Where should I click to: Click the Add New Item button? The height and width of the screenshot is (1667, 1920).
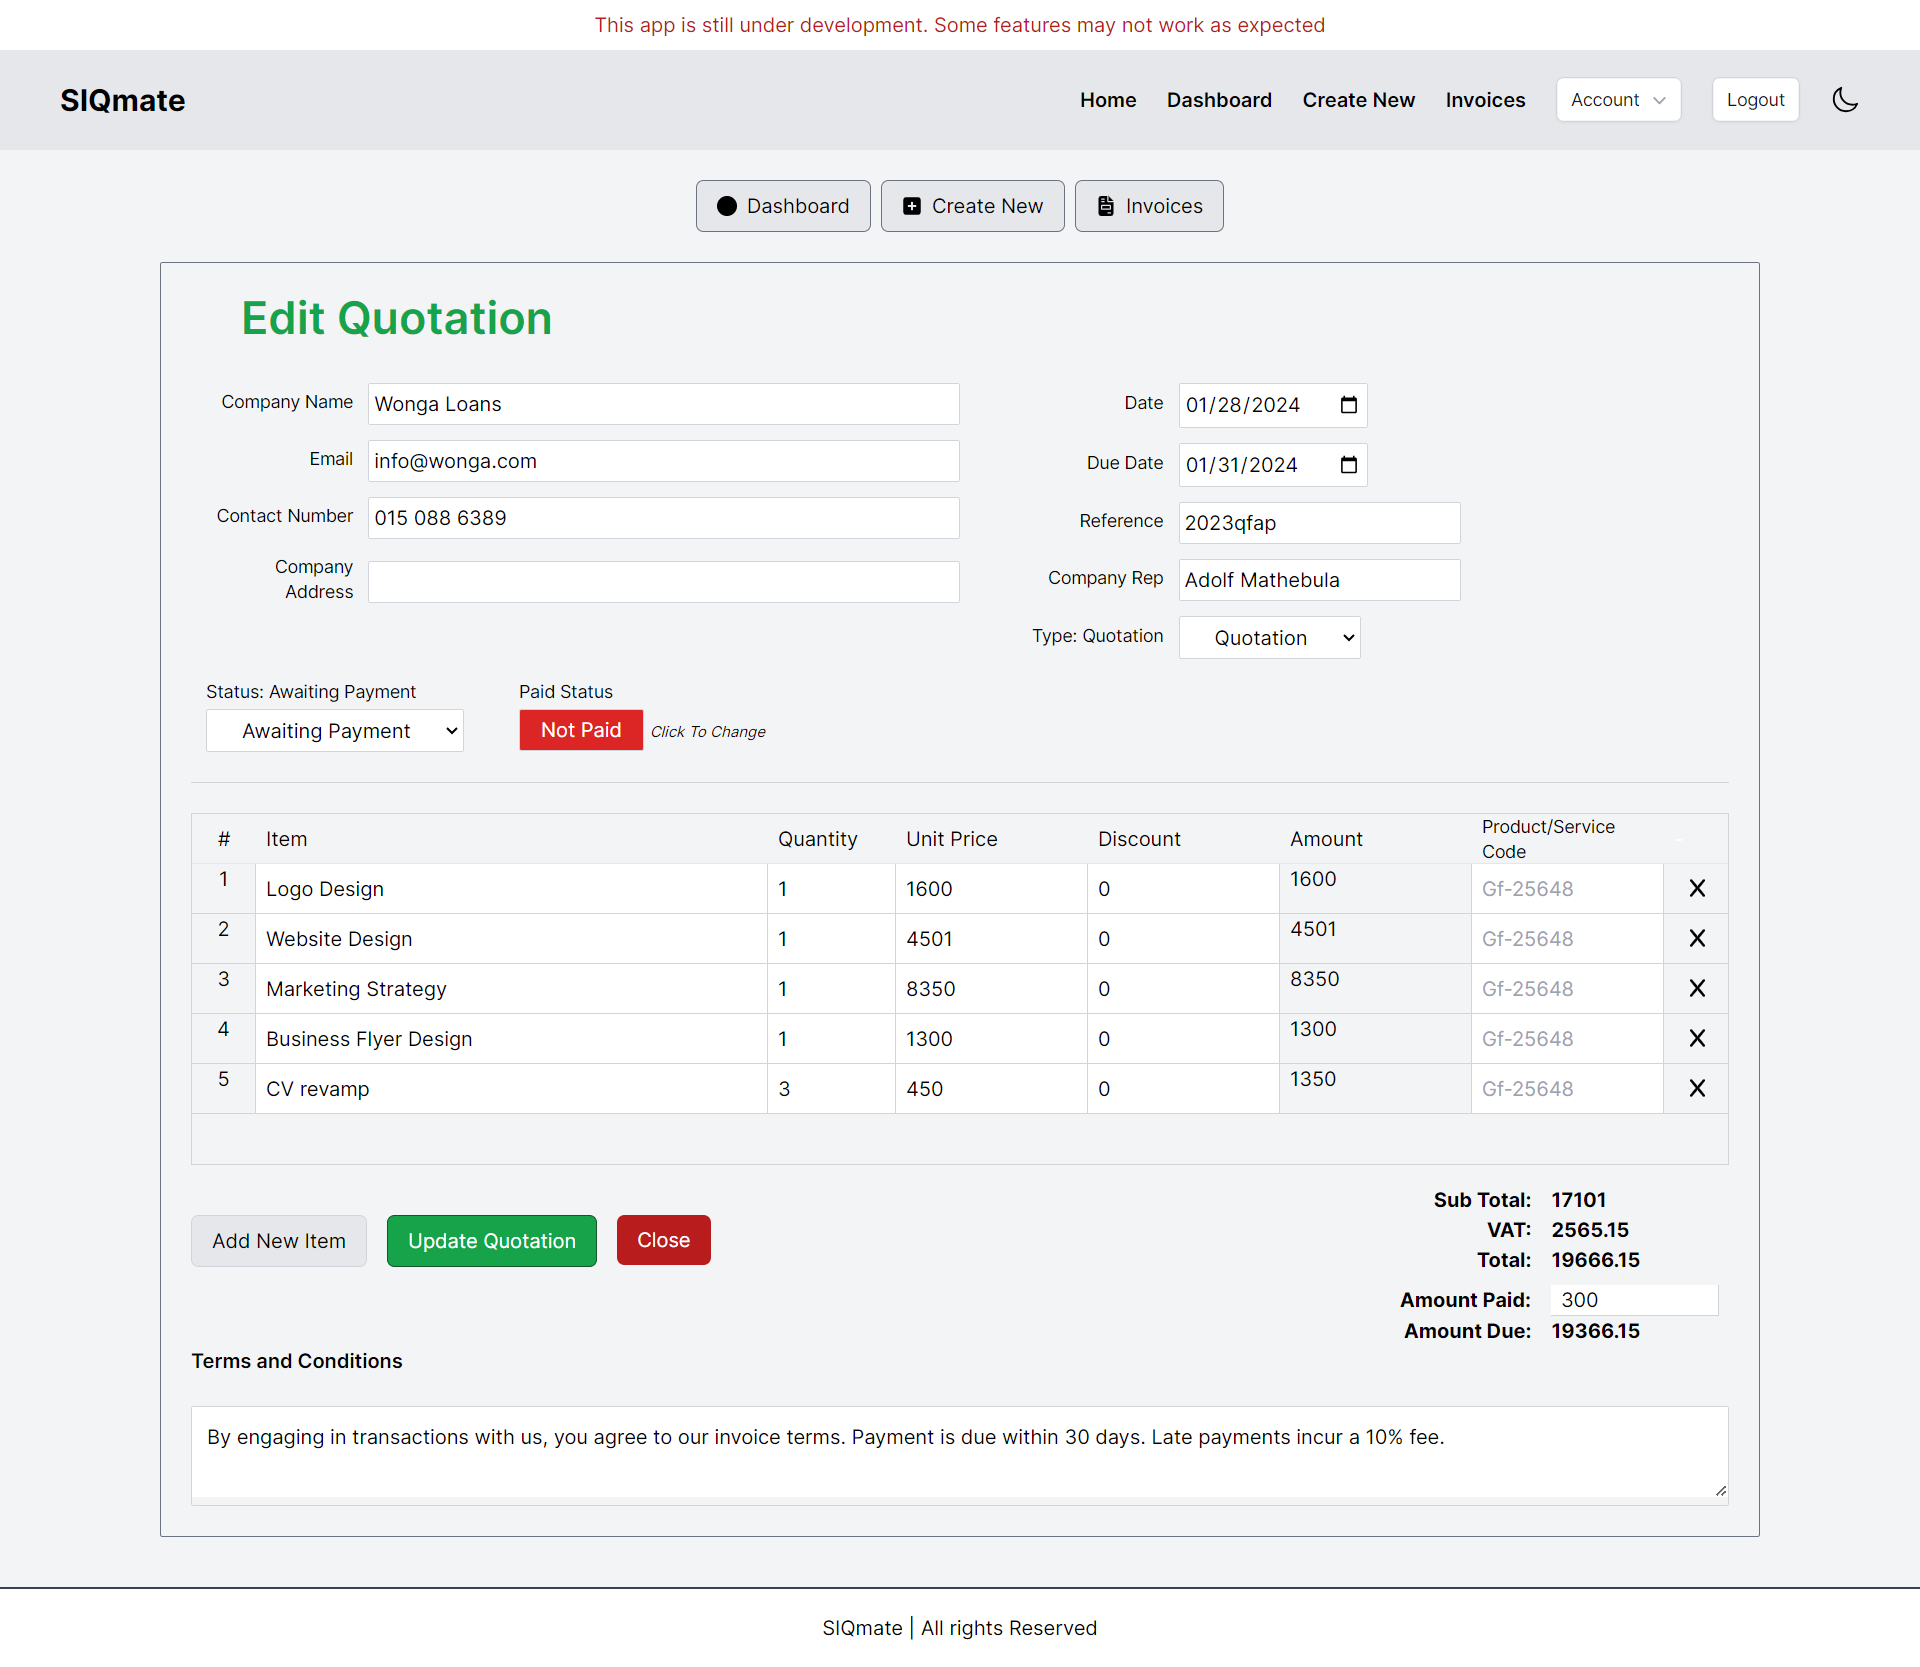click(x=278, y=1239)
